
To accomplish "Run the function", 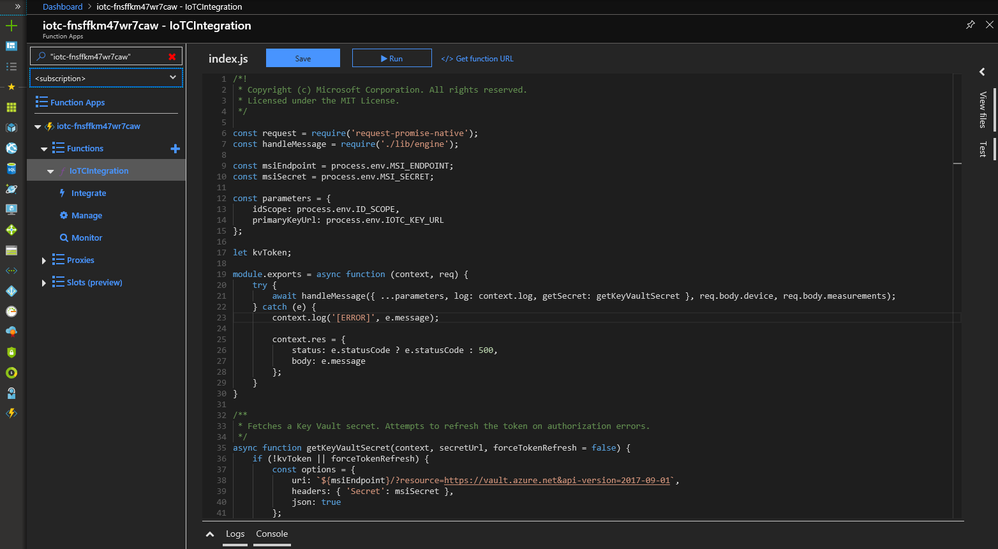I will (392, 59).
